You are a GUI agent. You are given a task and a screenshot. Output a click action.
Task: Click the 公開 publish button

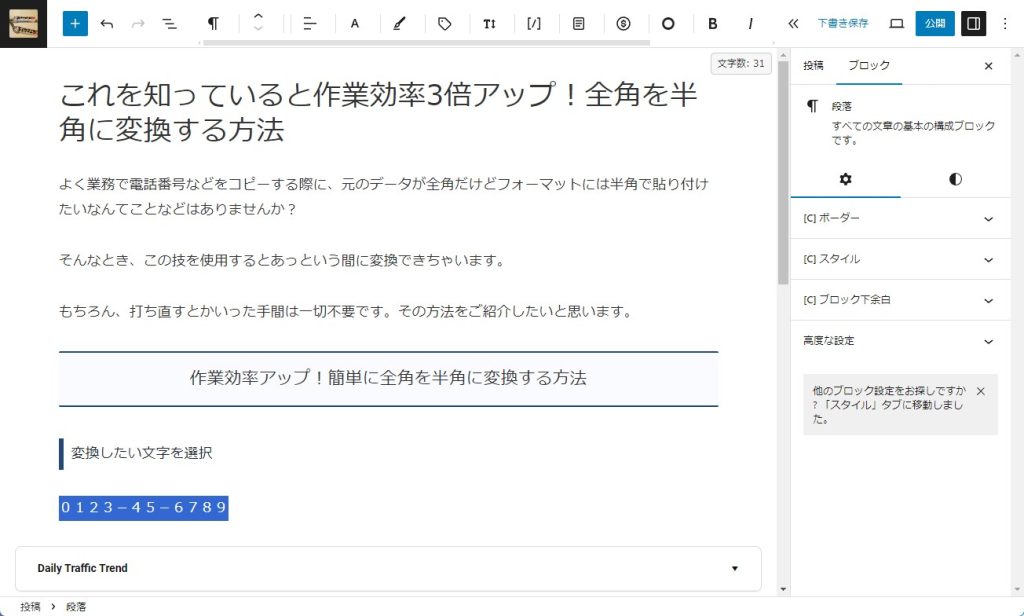(935, 23)
